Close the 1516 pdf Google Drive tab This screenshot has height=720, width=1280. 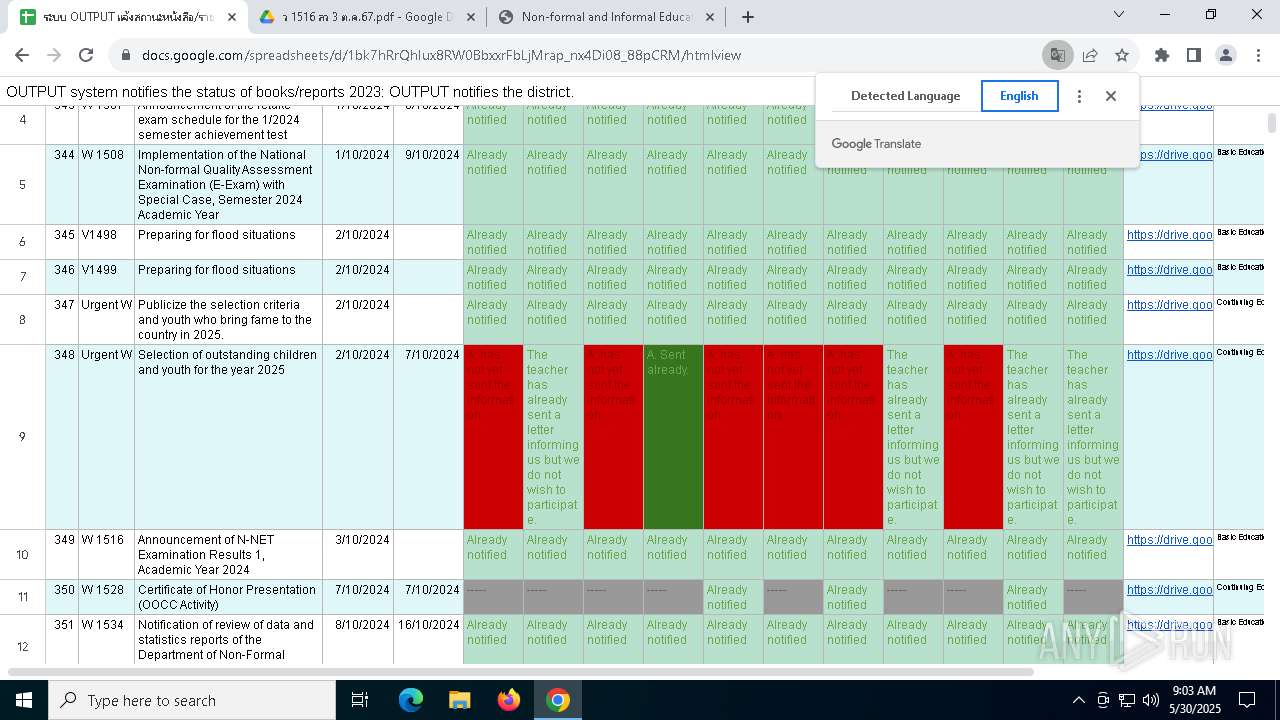470,17
